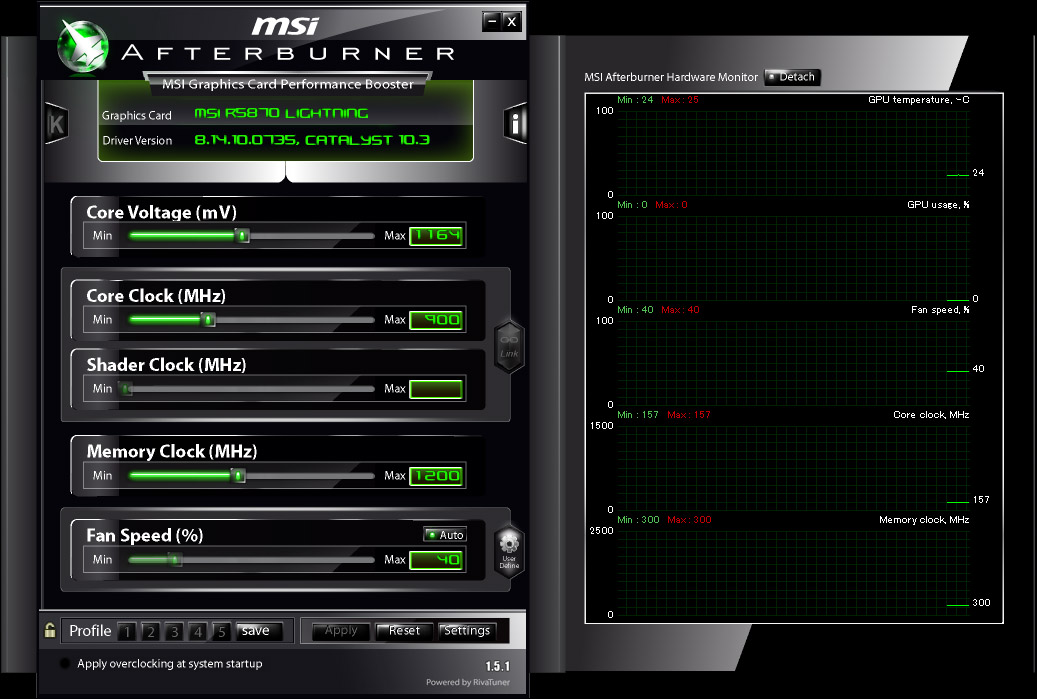Image resolution: width=1037 pixels, height=699 pixels.
Task: Click the GPU usage graph
Action: click(792, 258)
